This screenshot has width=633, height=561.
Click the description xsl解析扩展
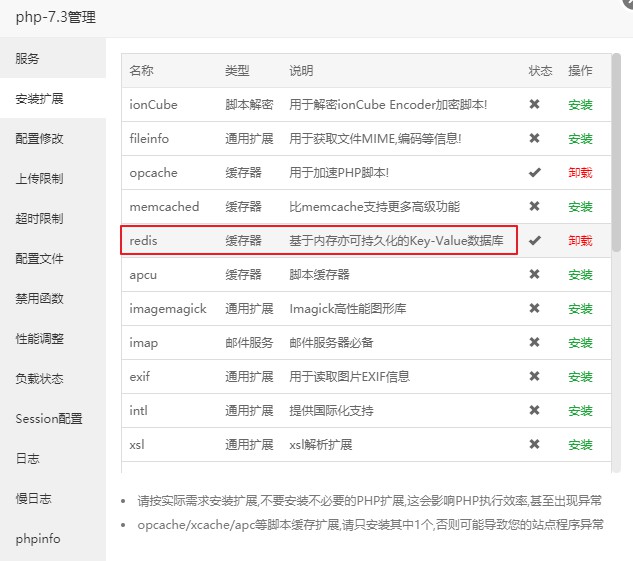click(321, 445)
